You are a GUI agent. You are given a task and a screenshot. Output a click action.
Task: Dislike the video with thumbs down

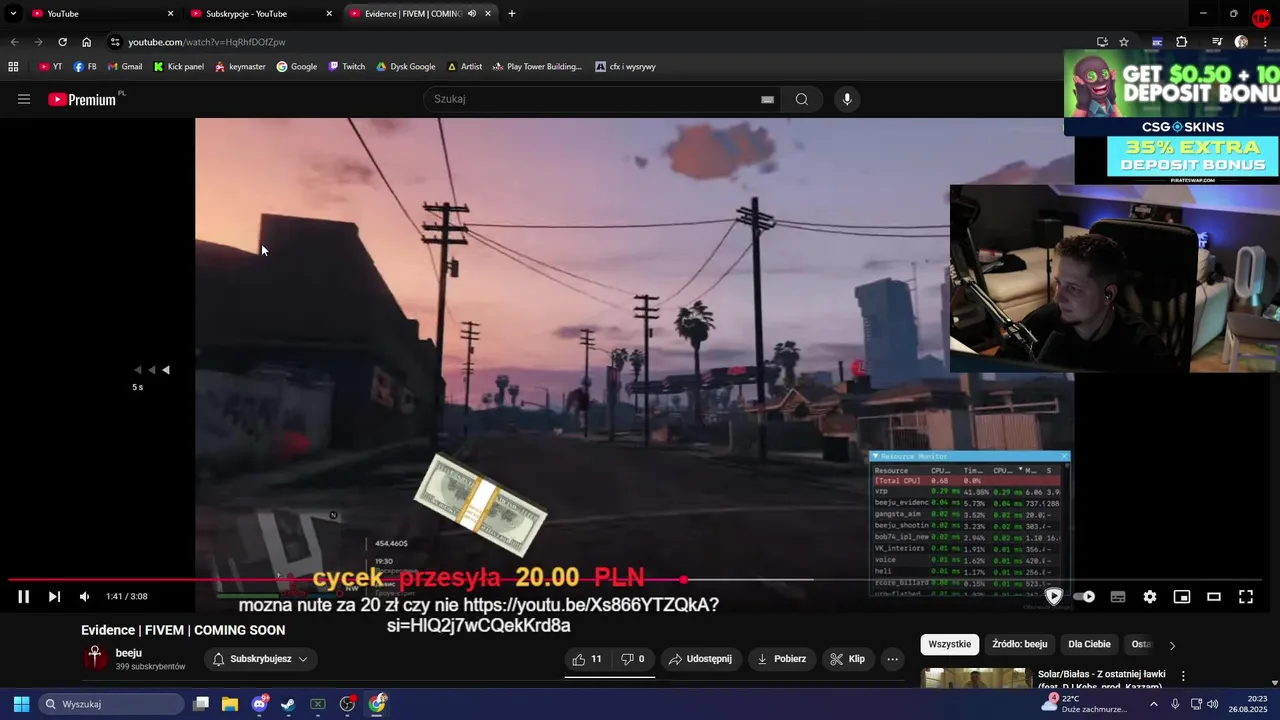coord(633,659)
